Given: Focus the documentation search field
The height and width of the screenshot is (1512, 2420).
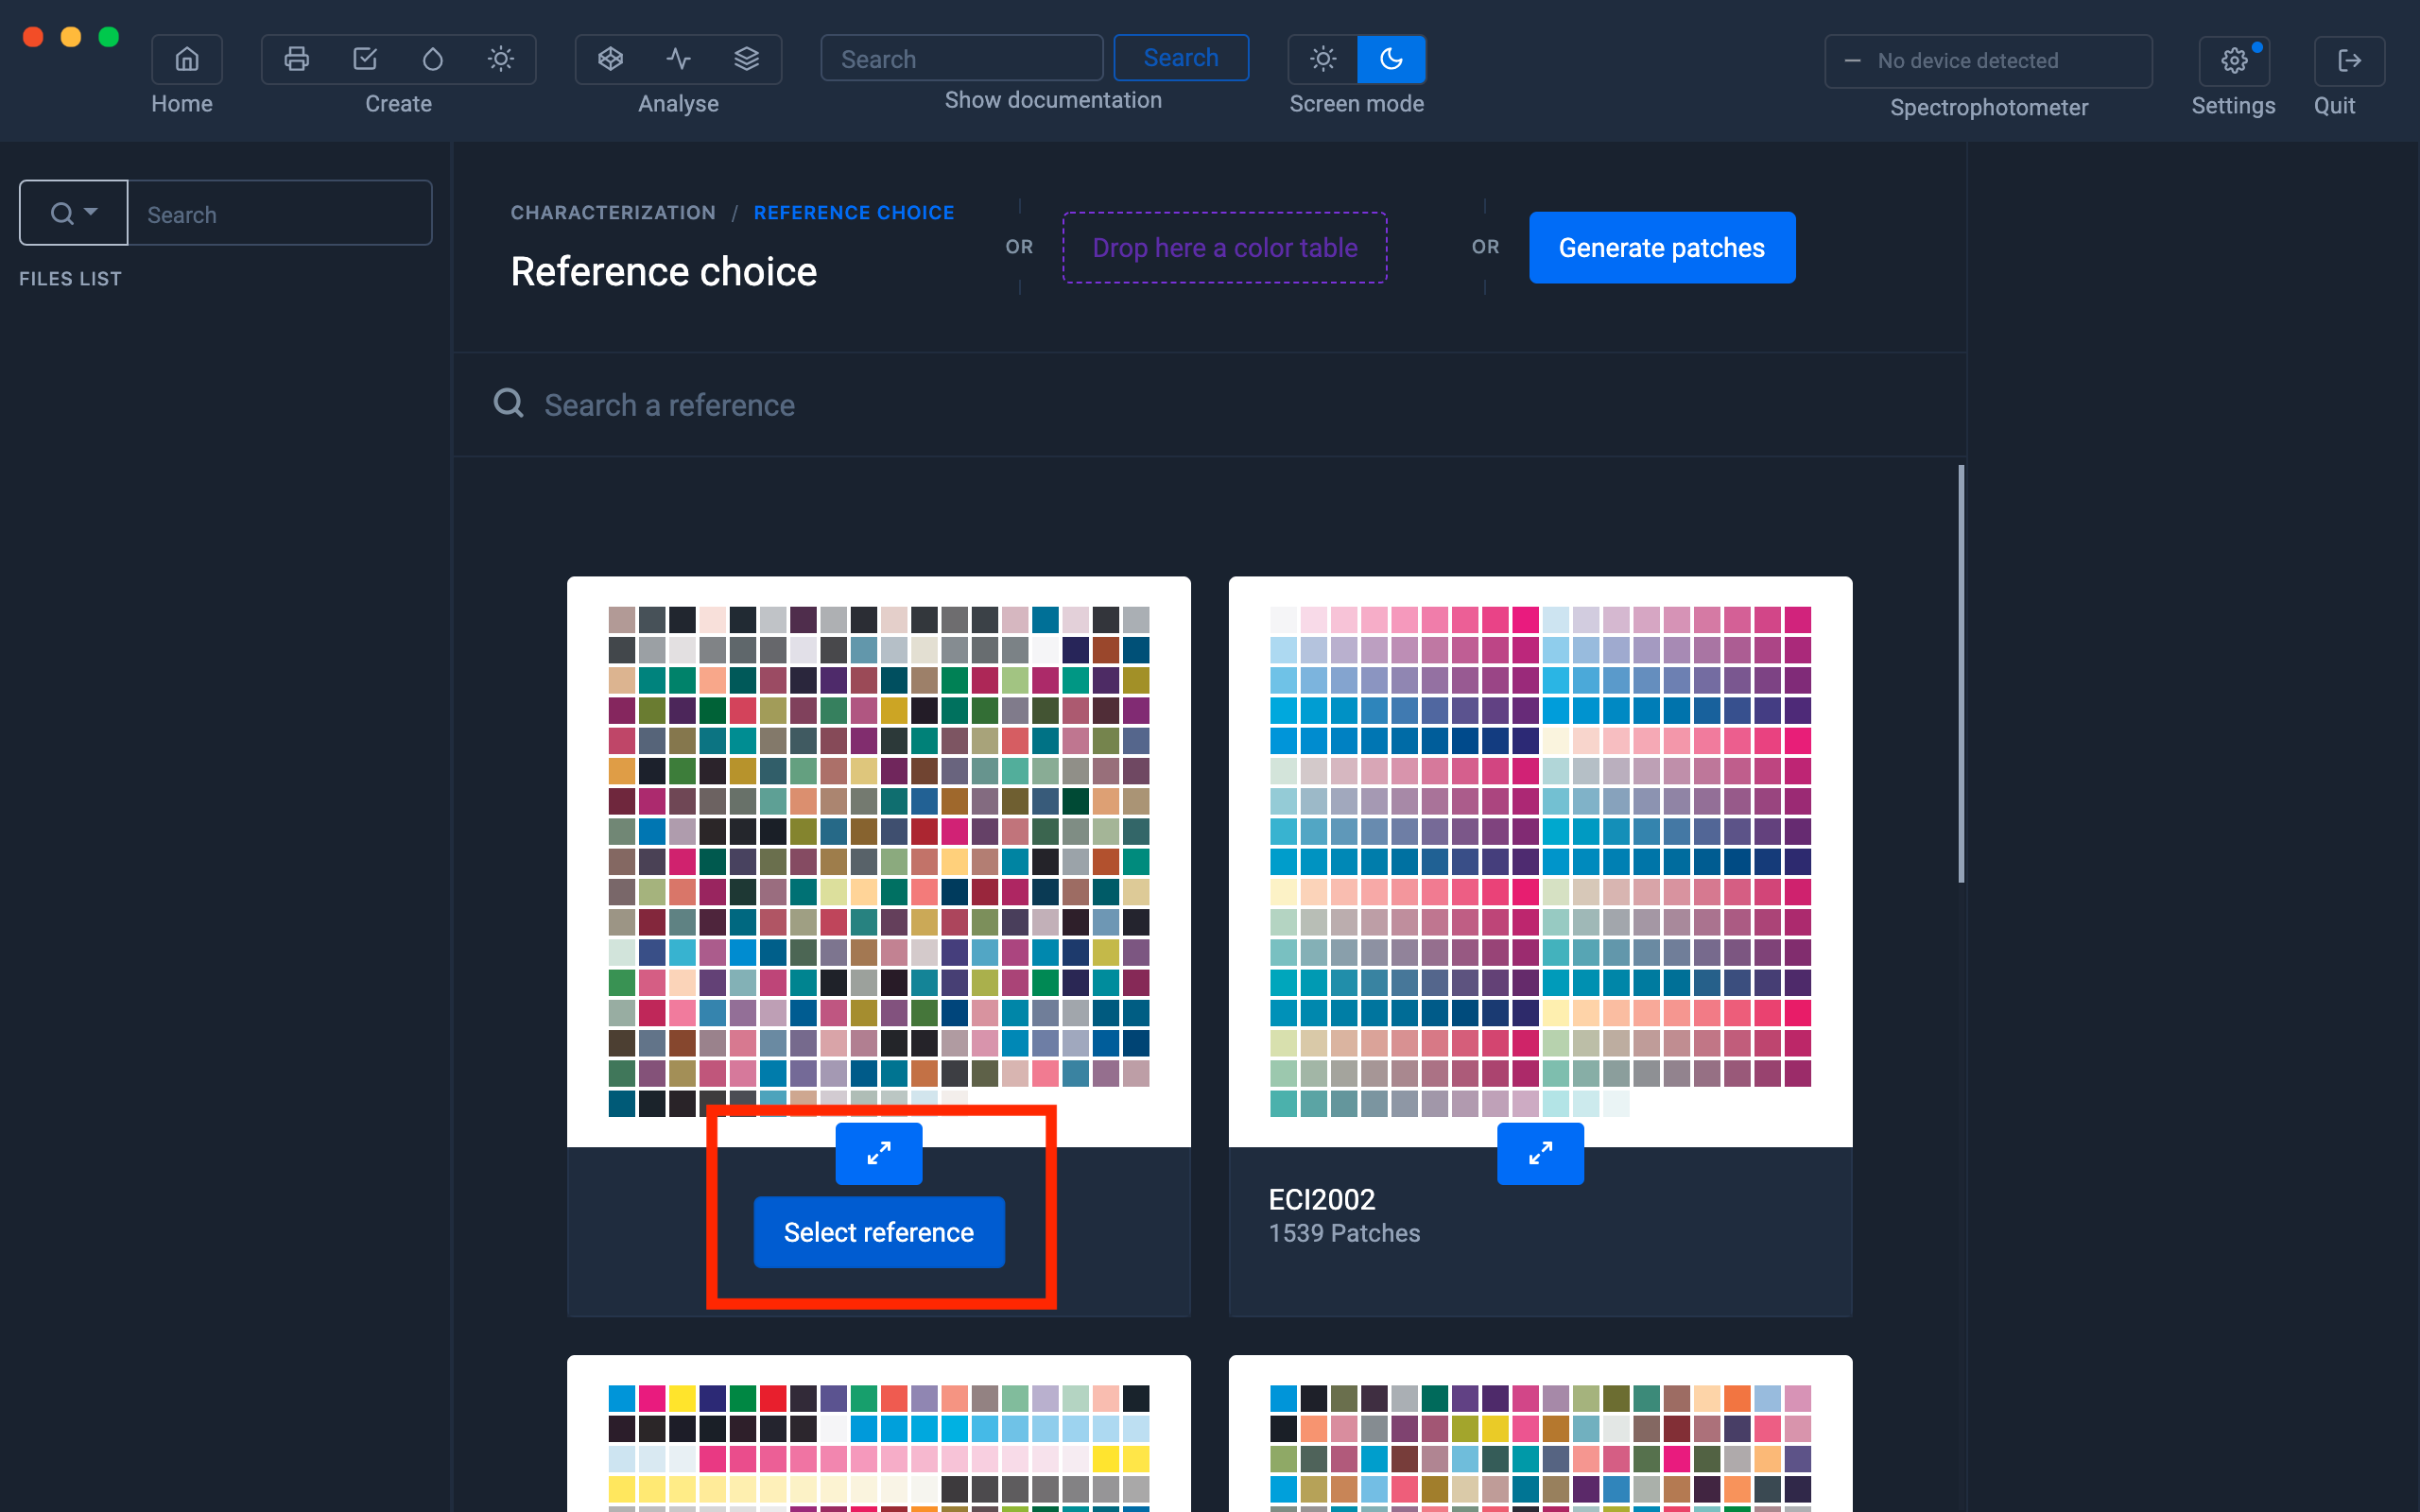Looking at the screenshot, I should coord(962,59).
